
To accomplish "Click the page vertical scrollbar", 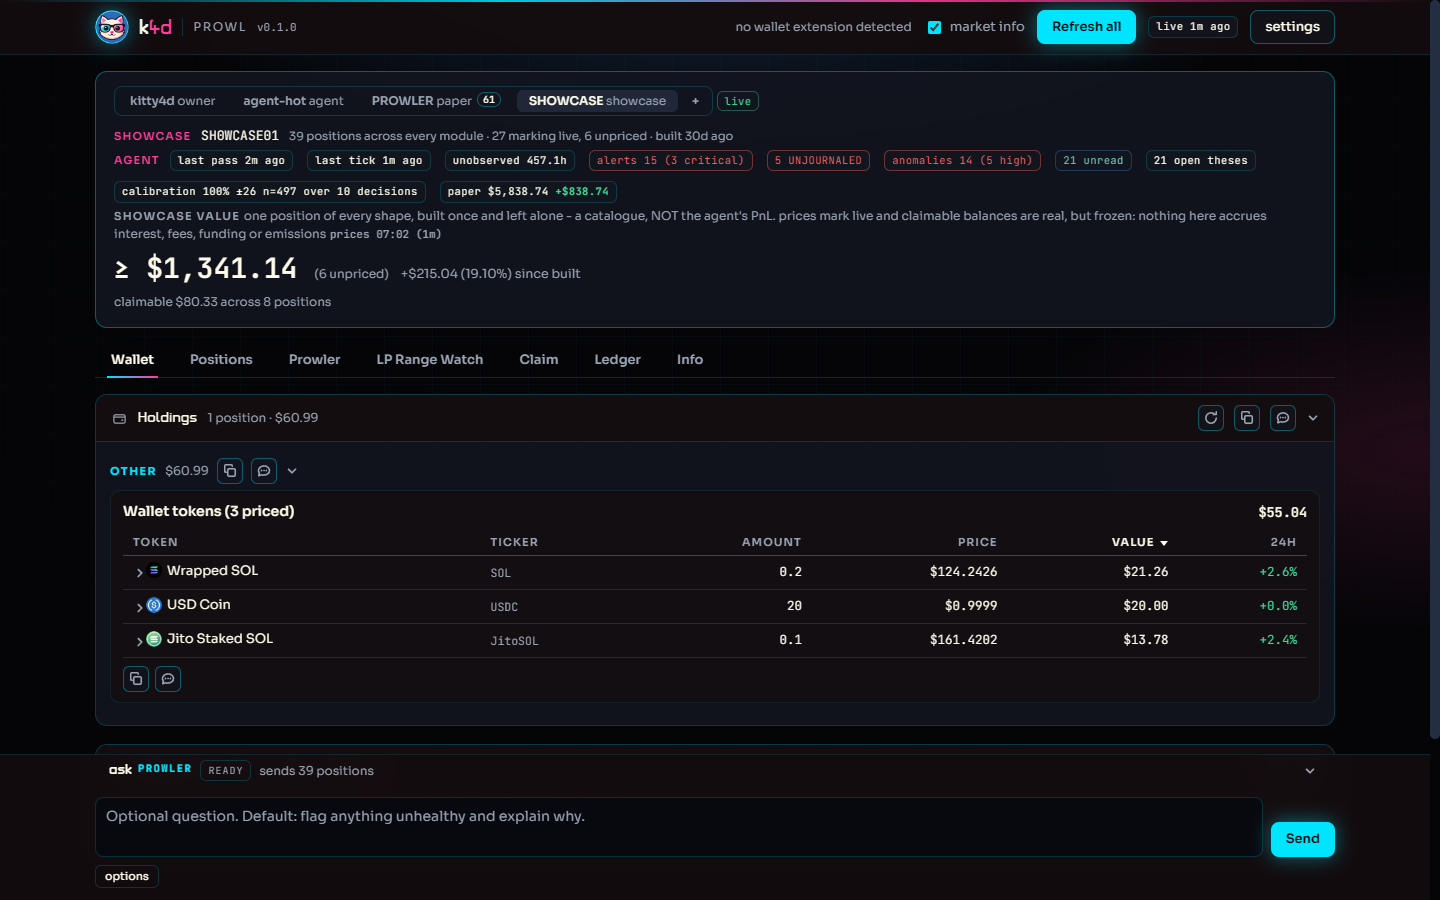I will click(x=1435, y=370).
